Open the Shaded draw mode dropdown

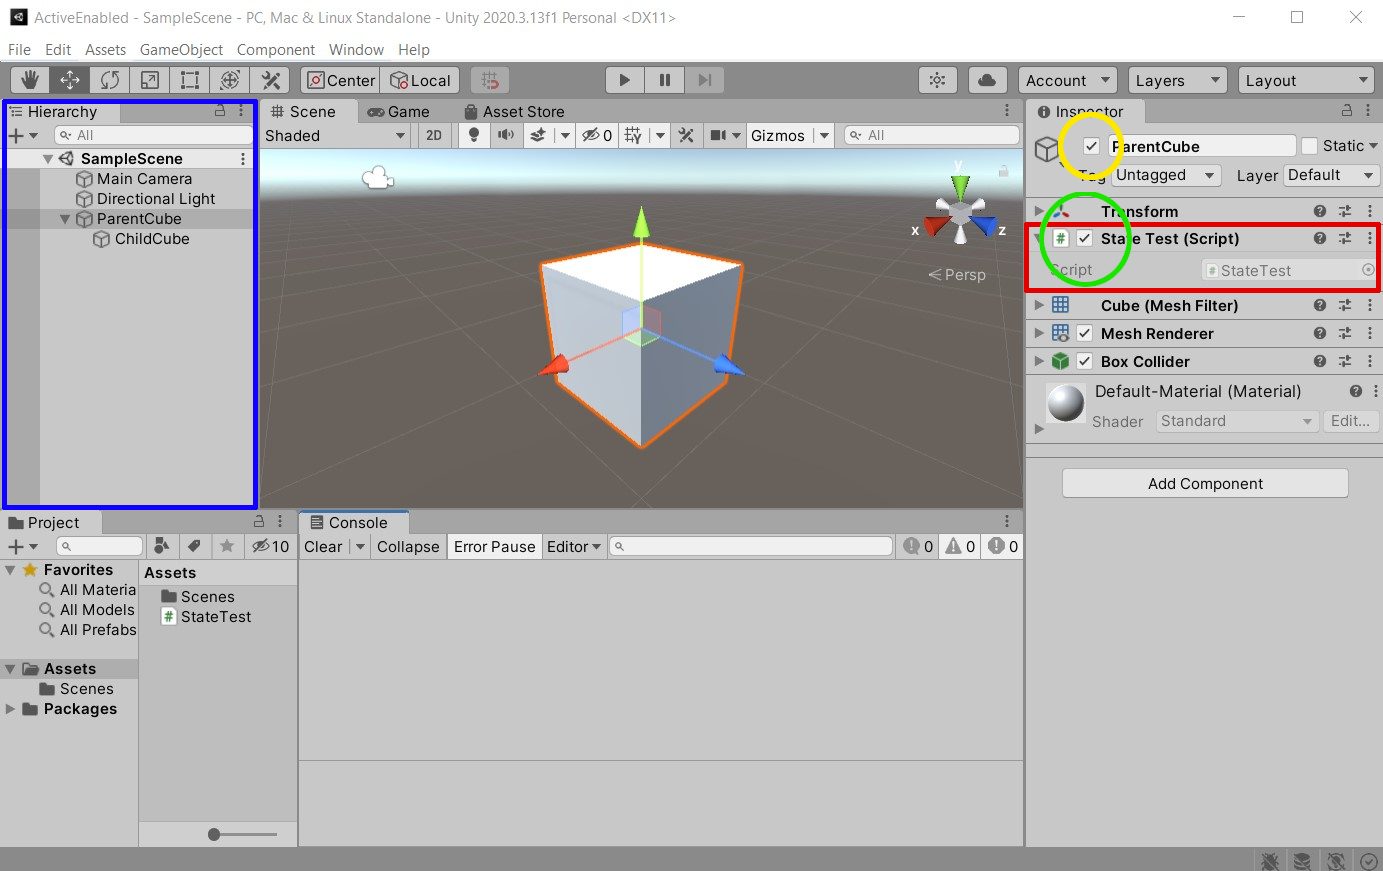(x=335, y=135)
